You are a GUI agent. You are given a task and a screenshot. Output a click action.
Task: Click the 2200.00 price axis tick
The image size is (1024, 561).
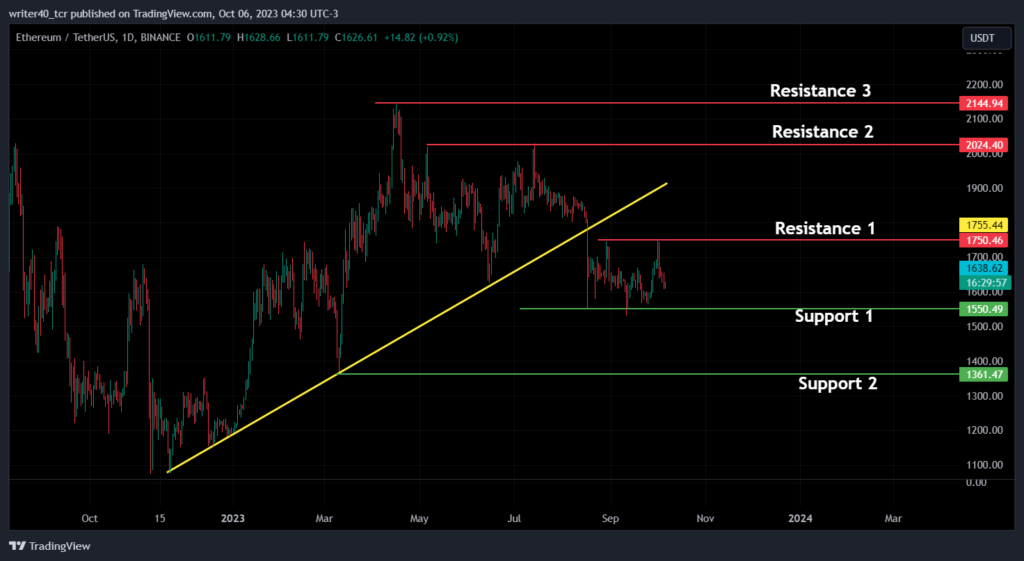click(984, 84)
